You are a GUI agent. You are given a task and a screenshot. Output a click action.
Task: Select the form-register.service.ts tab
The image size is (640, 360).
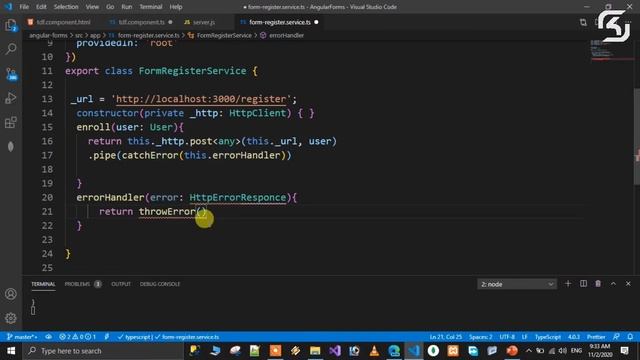(280, 22)
